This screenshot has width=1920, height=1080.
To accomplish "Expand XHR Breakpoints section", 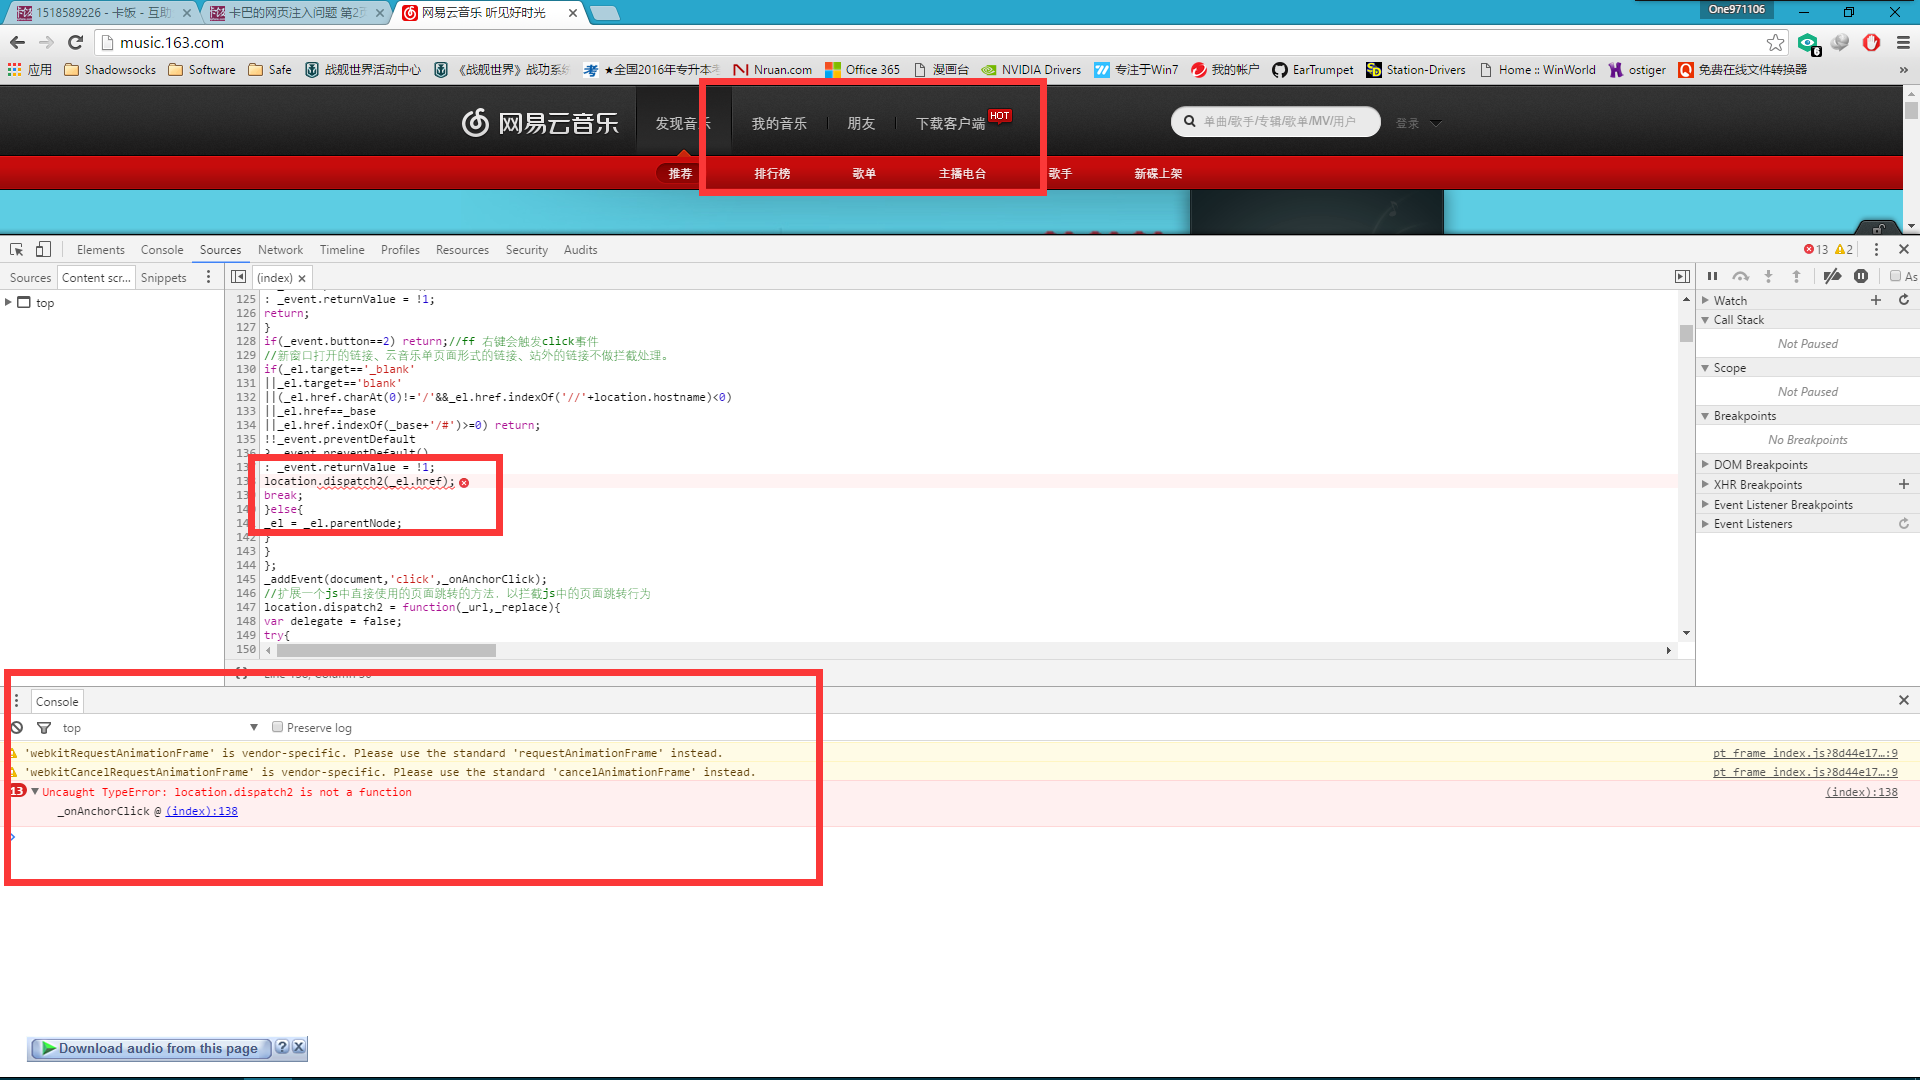I will 1705,485.
